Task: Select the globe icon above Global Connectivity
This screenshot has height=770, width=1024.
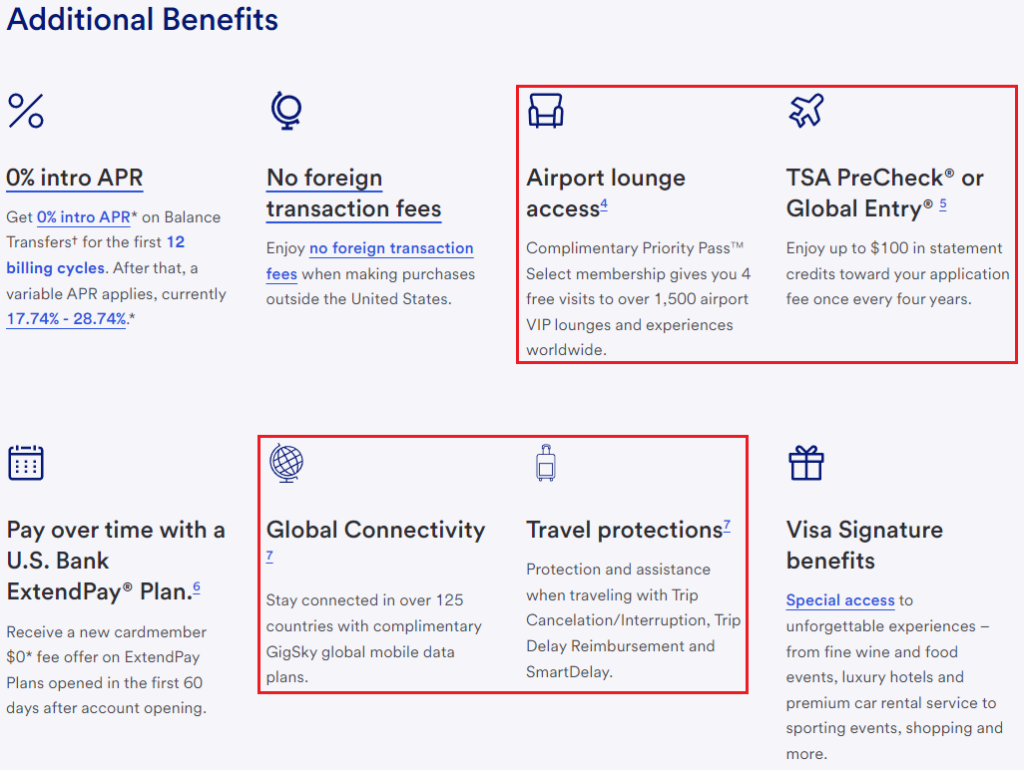Action: 287,462
